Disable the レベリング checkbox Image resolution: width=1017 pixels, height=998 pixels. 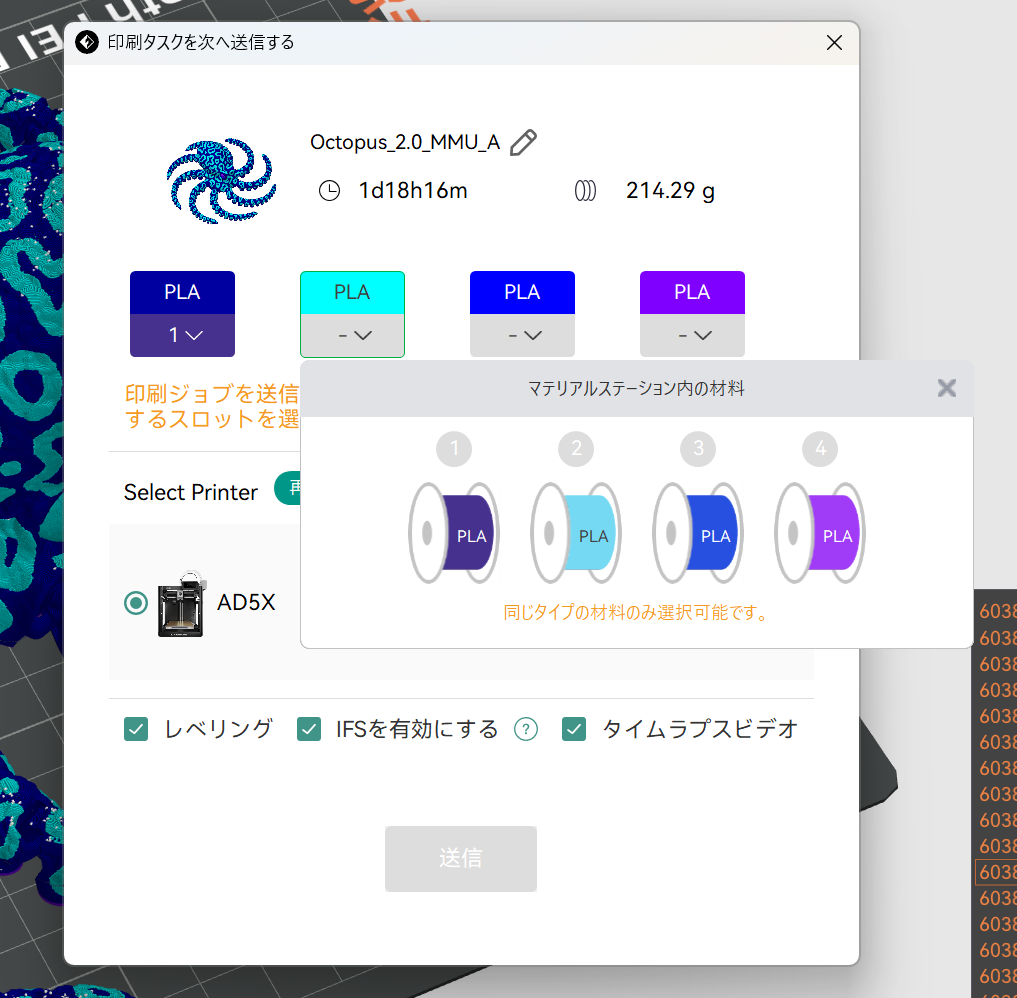[x=136, y=729]
